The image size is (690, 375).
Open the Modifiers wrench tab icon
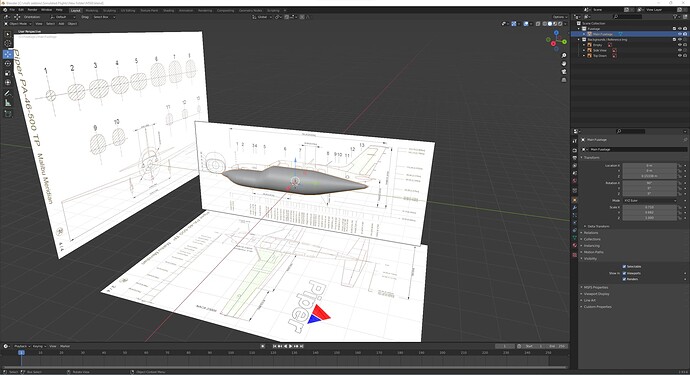point(574,207)
